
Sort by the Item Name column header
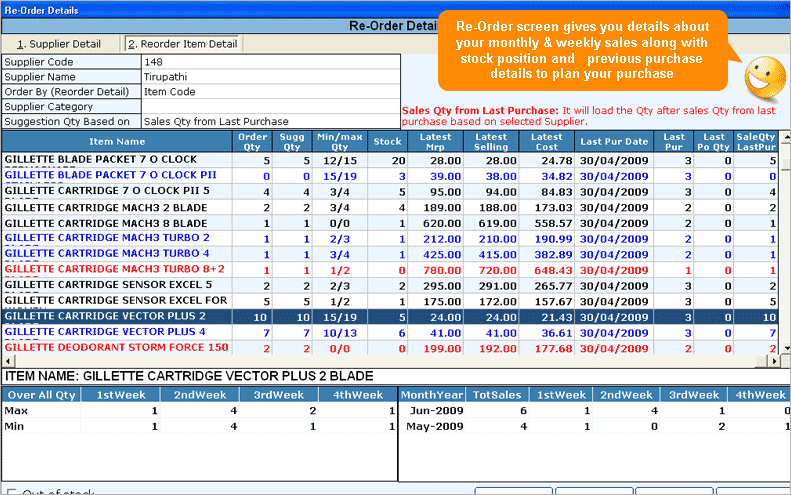(117, 142)
